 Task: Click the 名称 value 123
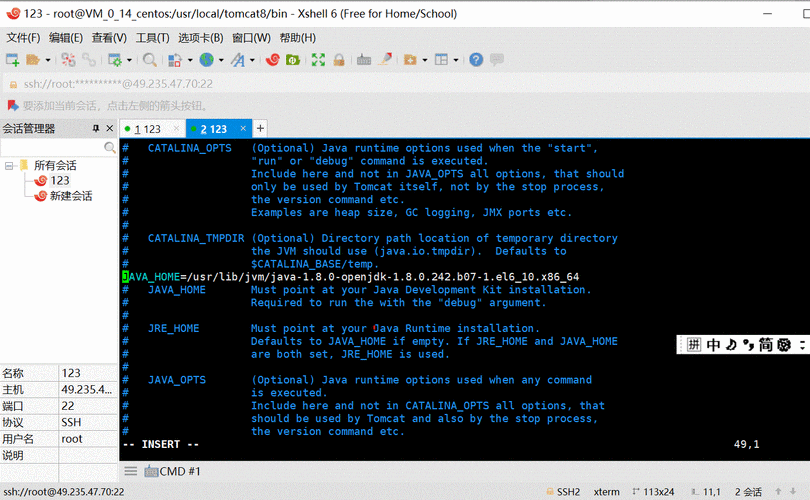pos(71,373)
